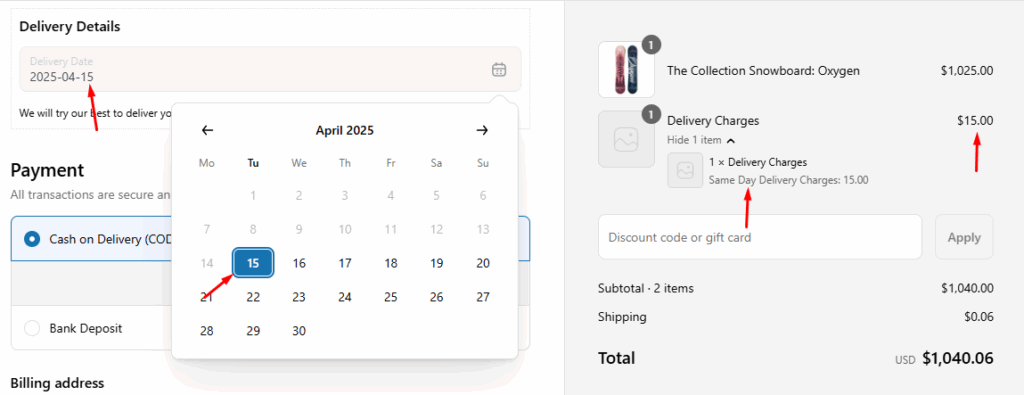
Task: Click the Hide 1 item text toggle
Action: click(x=694, y=140)
